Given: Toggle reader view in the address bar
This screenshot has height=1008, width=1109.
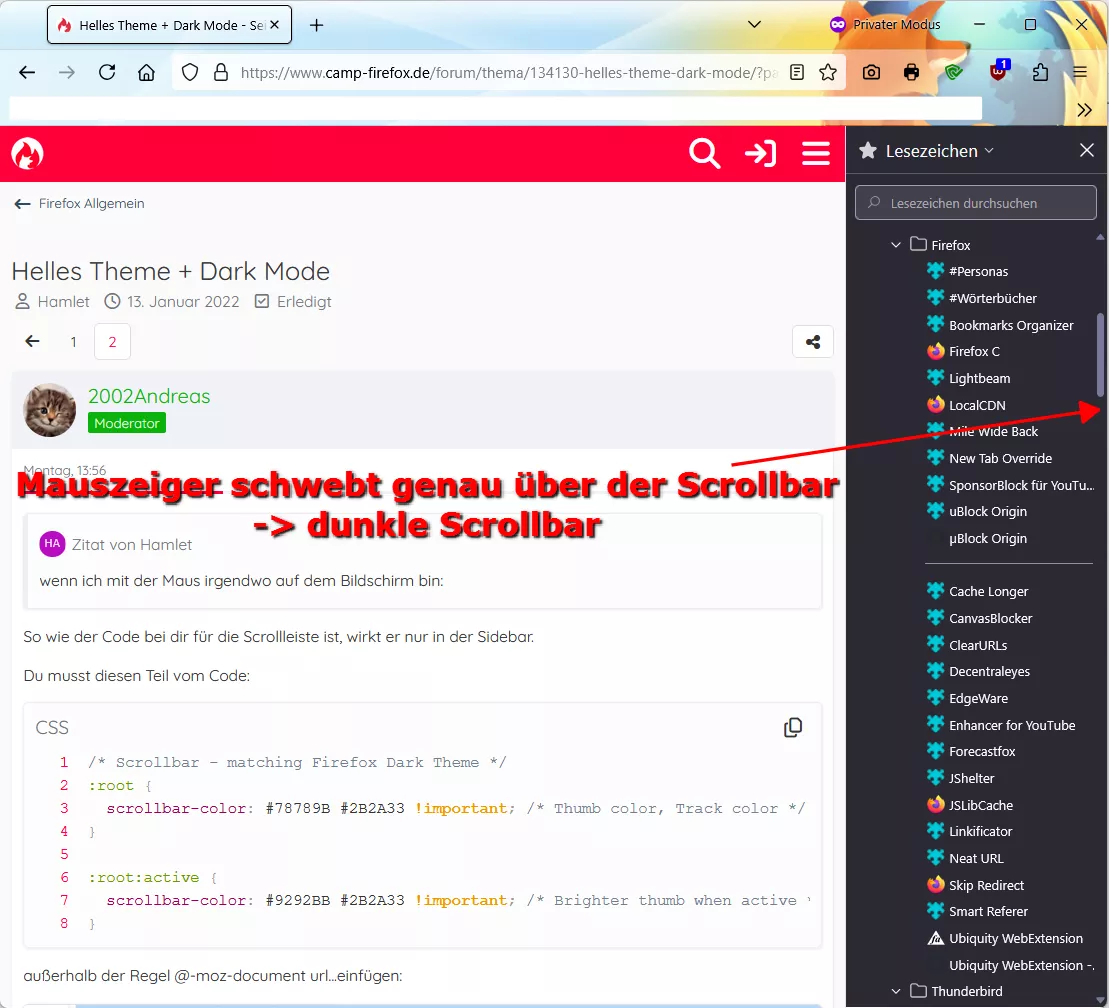Looking at the screenshot, I should click(796, 72).
